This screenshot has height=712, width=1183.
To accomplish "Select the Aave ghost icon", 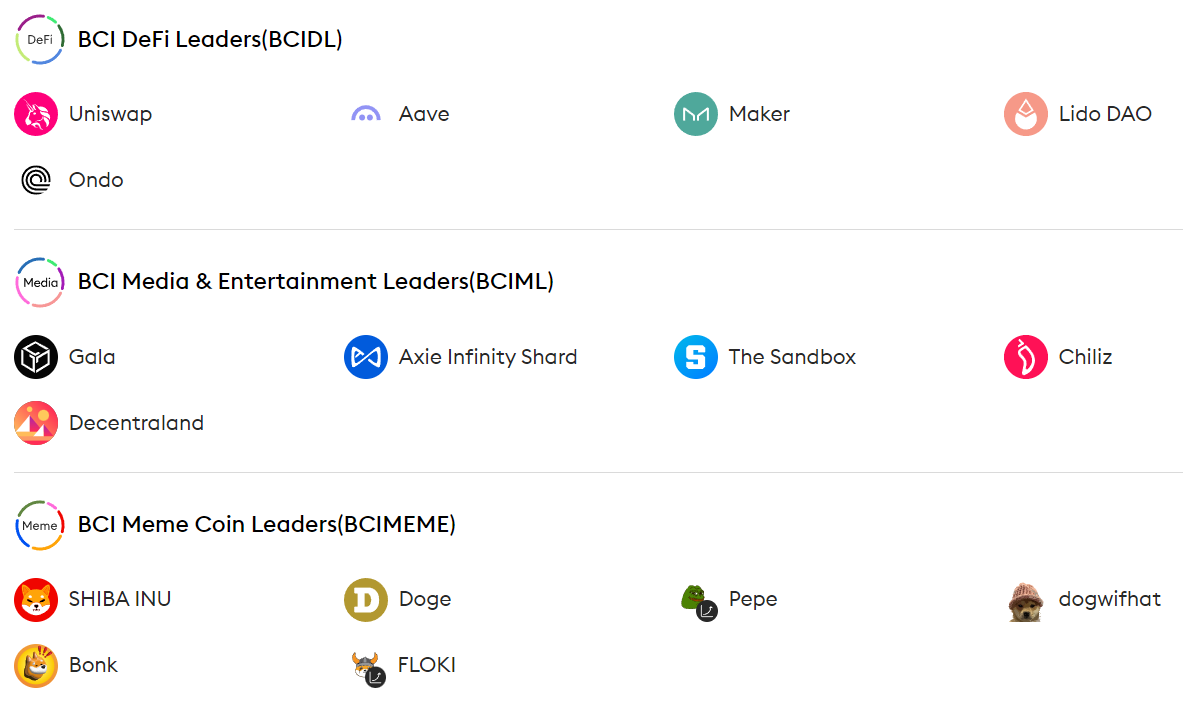I will tap(366, 113).
